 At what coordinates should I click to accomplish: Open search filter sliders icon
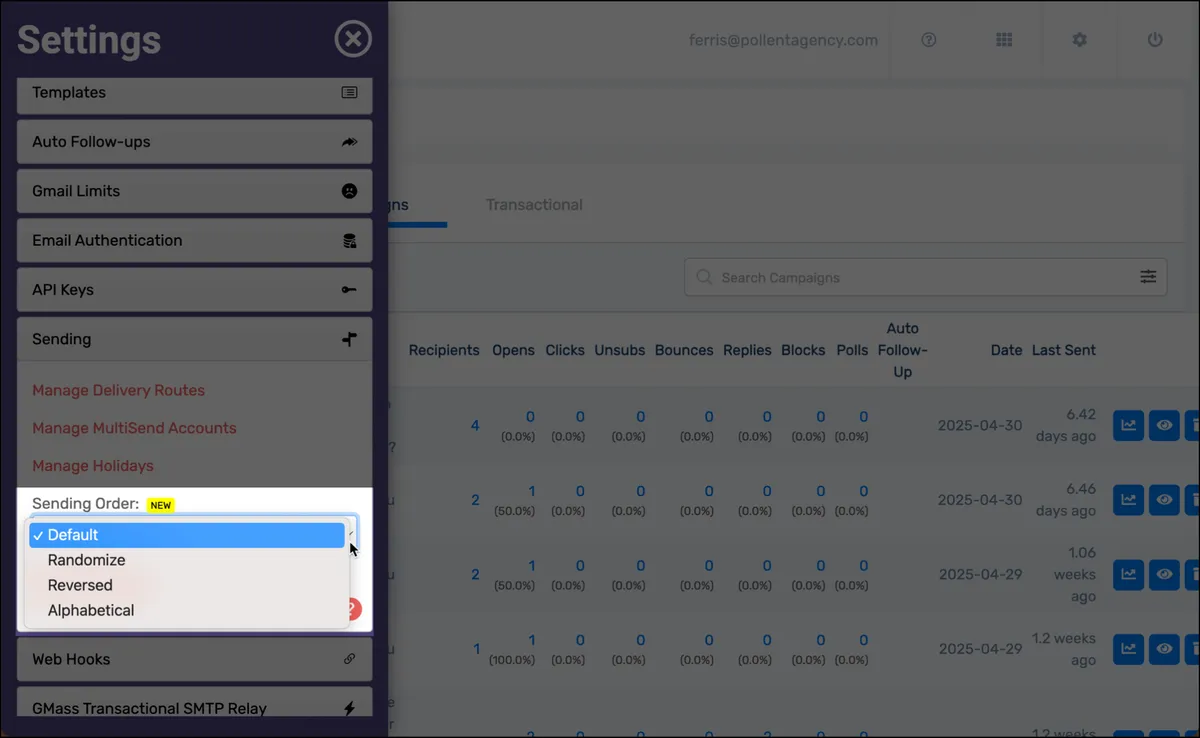click(1148, 277)
